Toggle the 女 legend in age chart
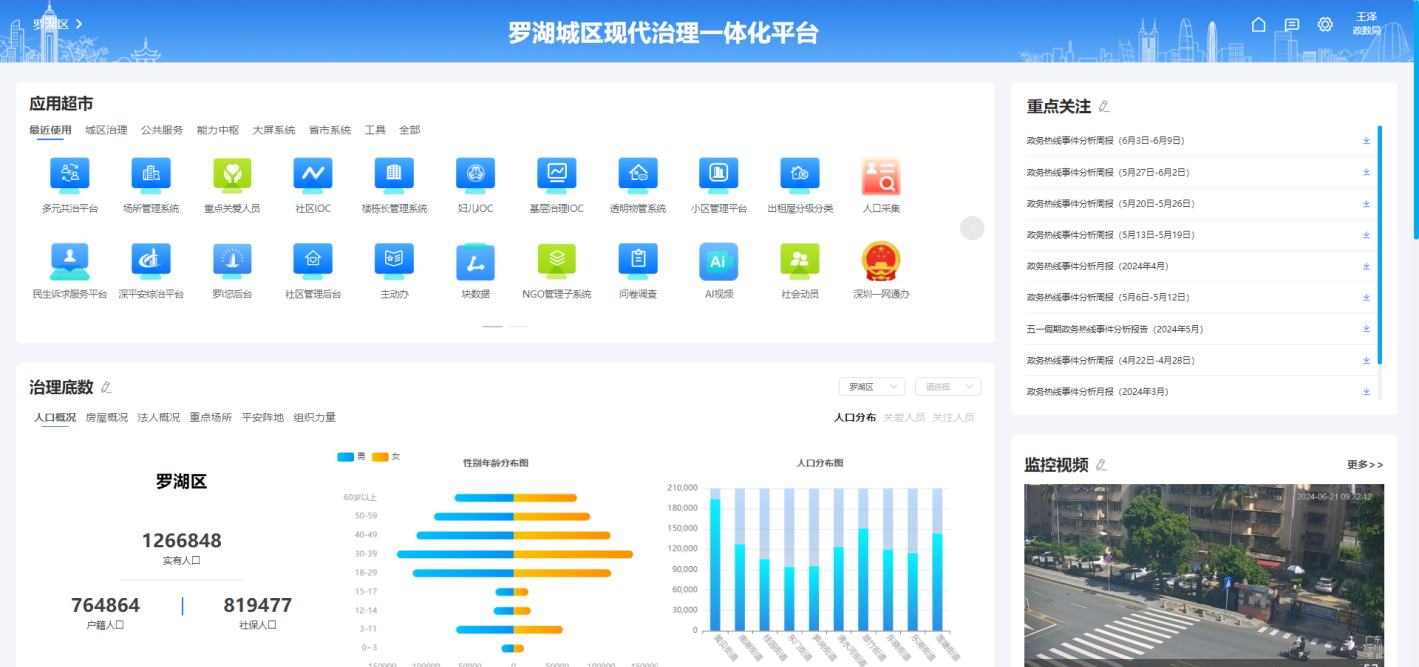 [385, 457]
